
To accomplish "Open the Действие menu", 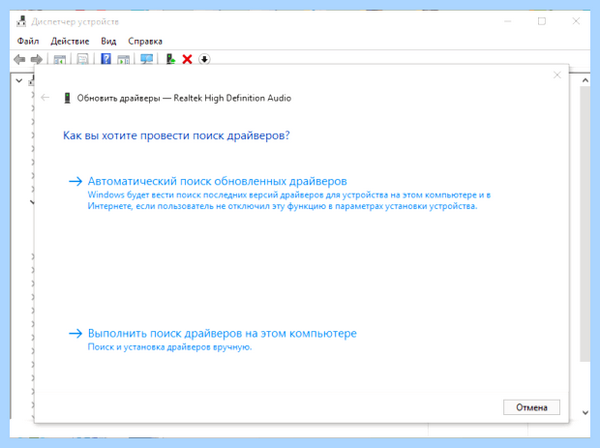I will pos(70,41).
